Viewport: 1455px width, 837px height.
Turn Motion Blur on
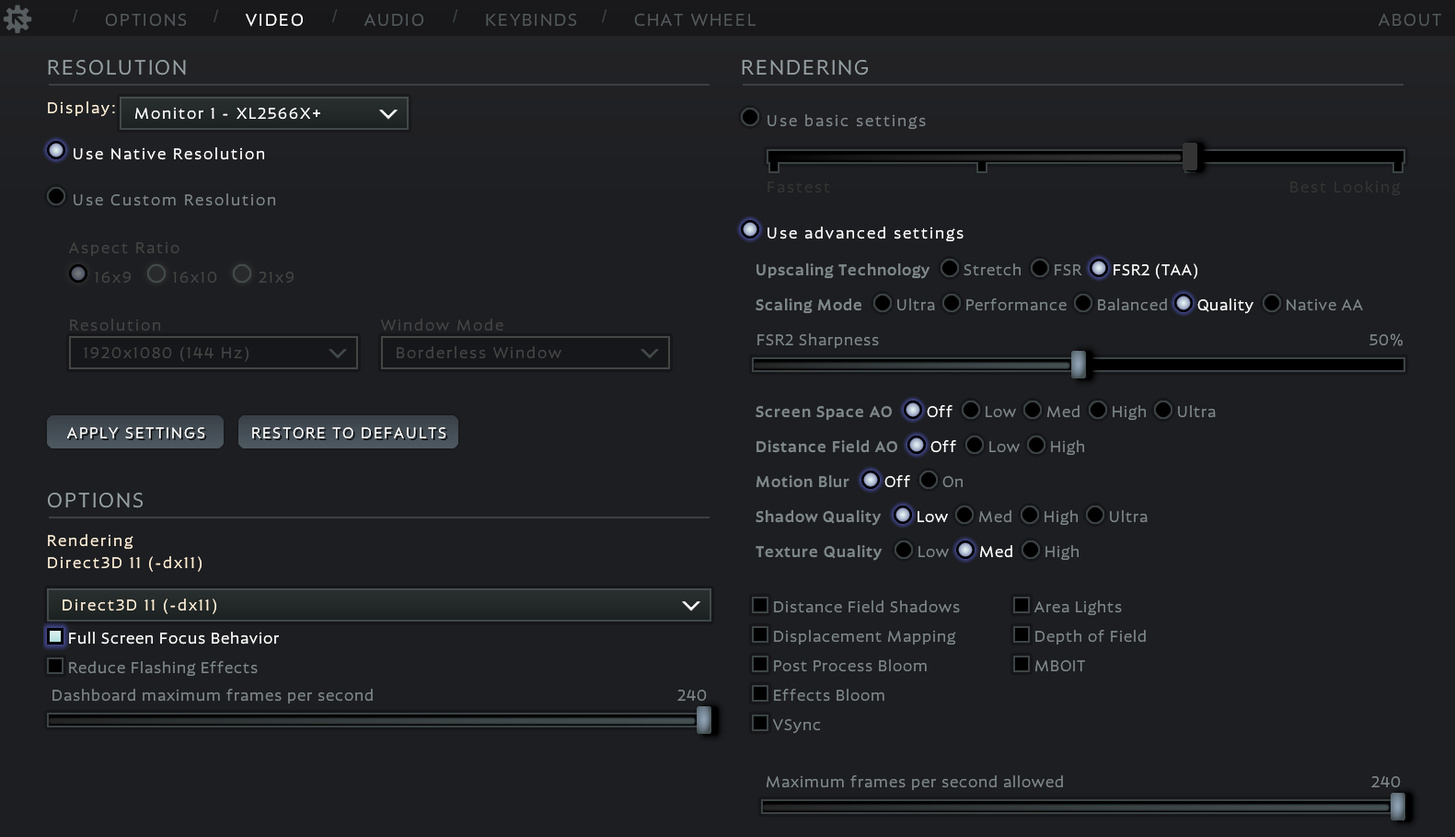[x=926, y=480]
